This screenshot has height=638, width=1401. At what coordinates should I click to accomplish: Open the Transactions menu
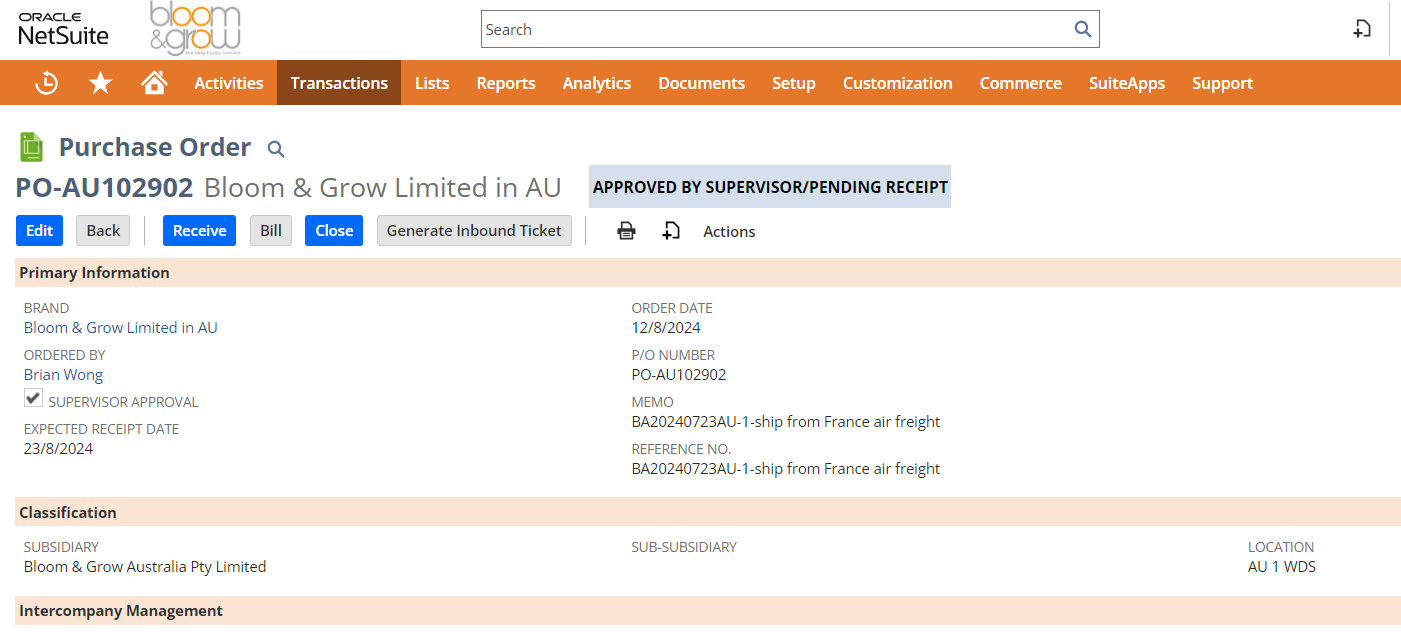coord(339,83)
